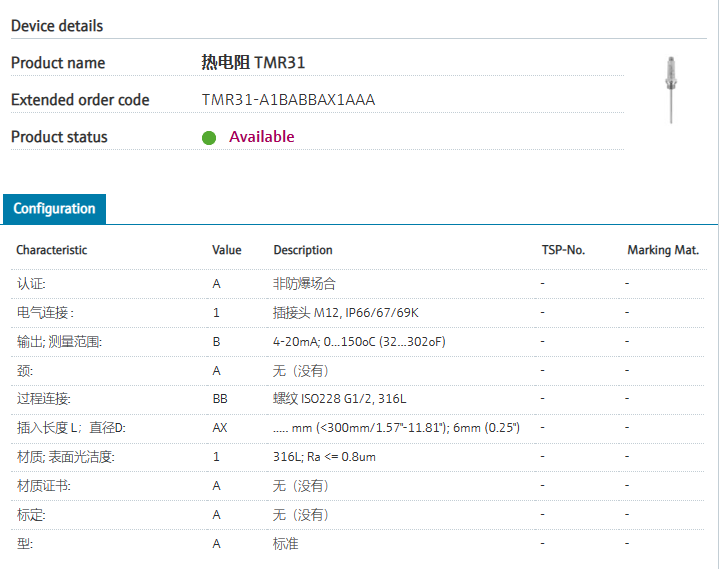Image resolution: width=719 pixels, height=569 pixels.
Task: Select the 材质证书 row label
Action: (43, 486)
